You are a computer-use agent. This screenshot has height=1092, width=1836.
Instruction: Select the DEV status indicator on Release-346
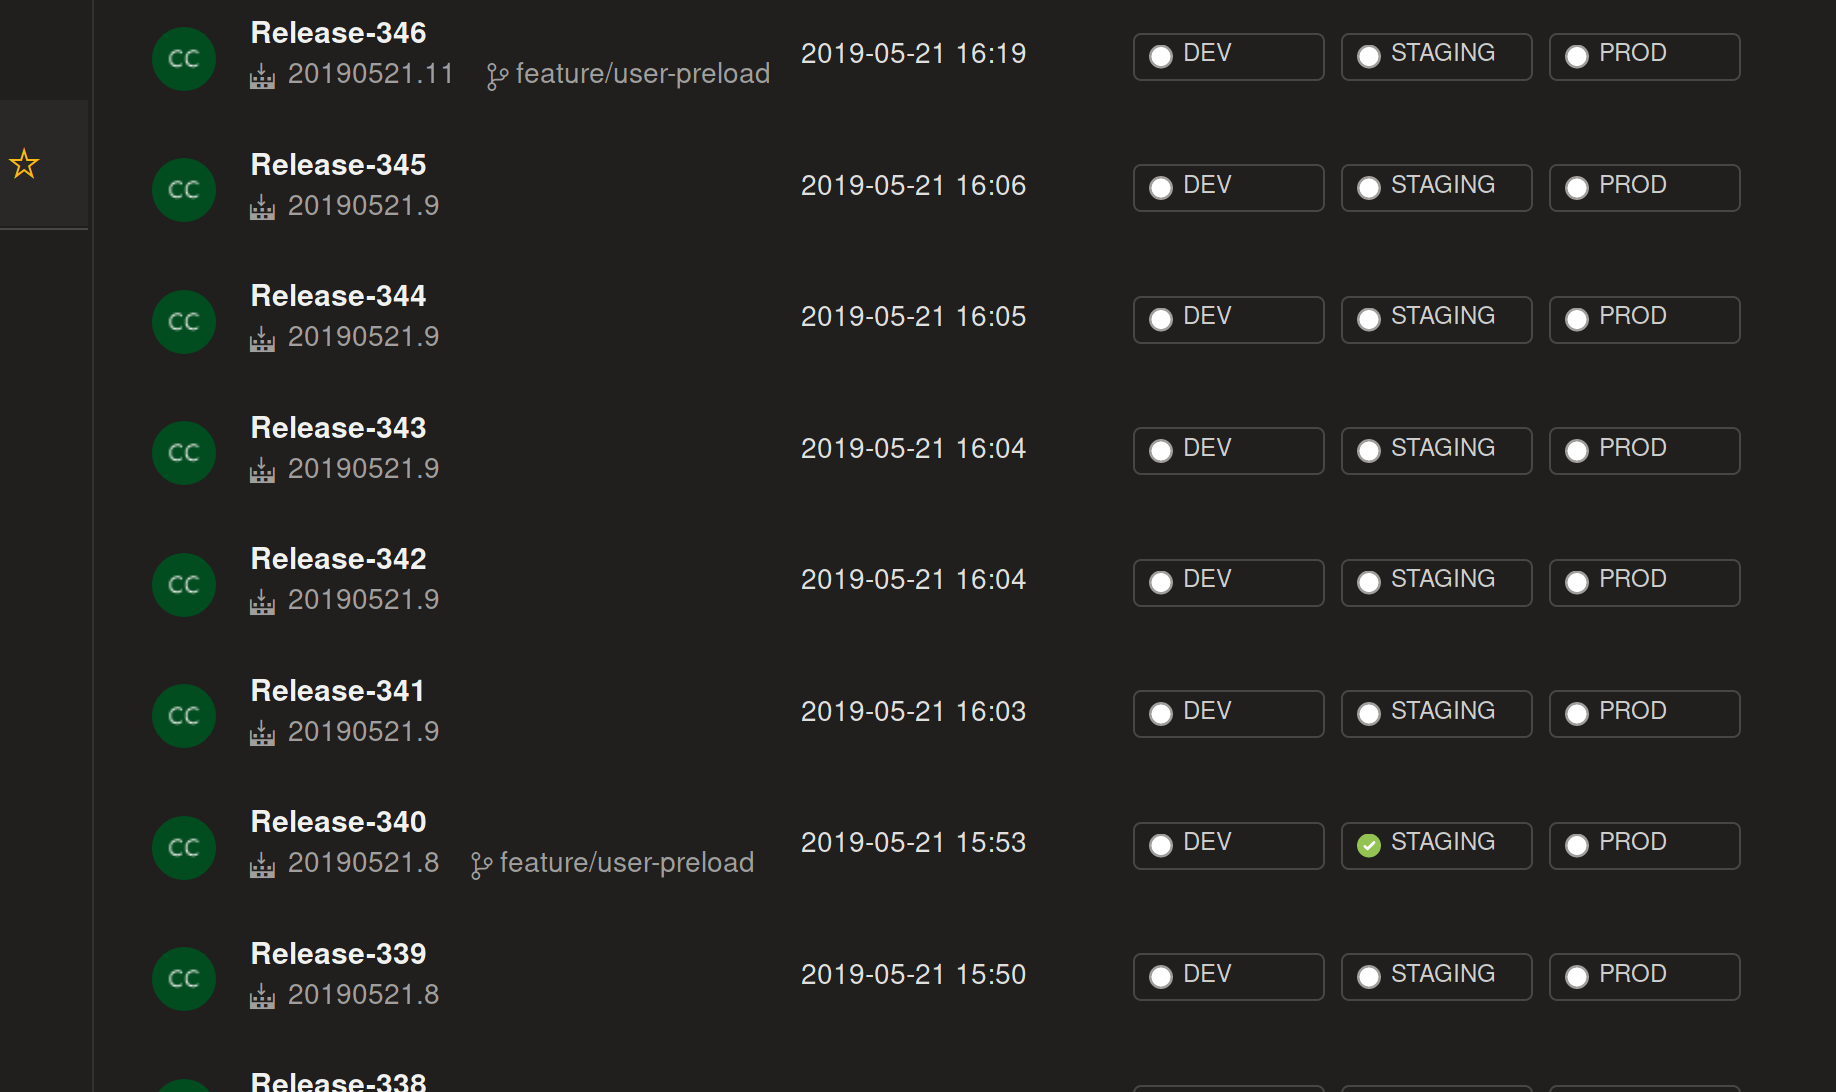point(1160,56)
